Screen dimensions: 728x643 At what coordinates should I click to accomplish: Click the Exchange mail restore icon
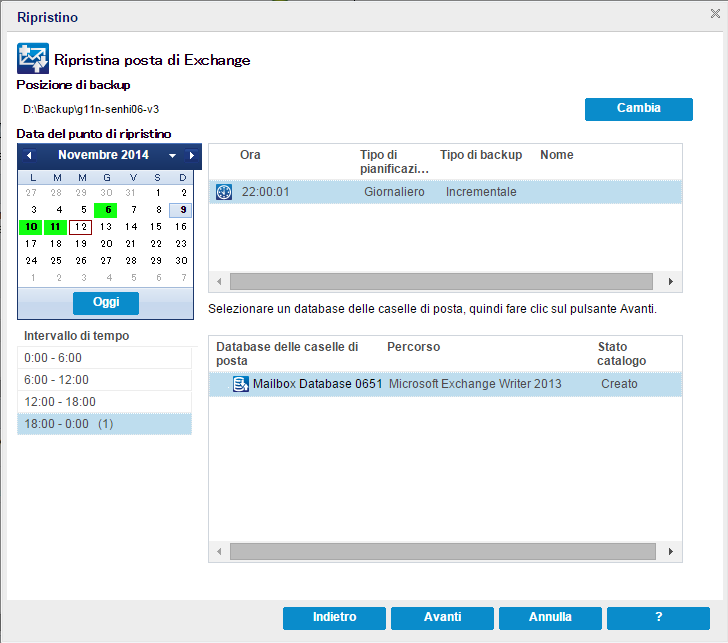[x=33, y=58]
